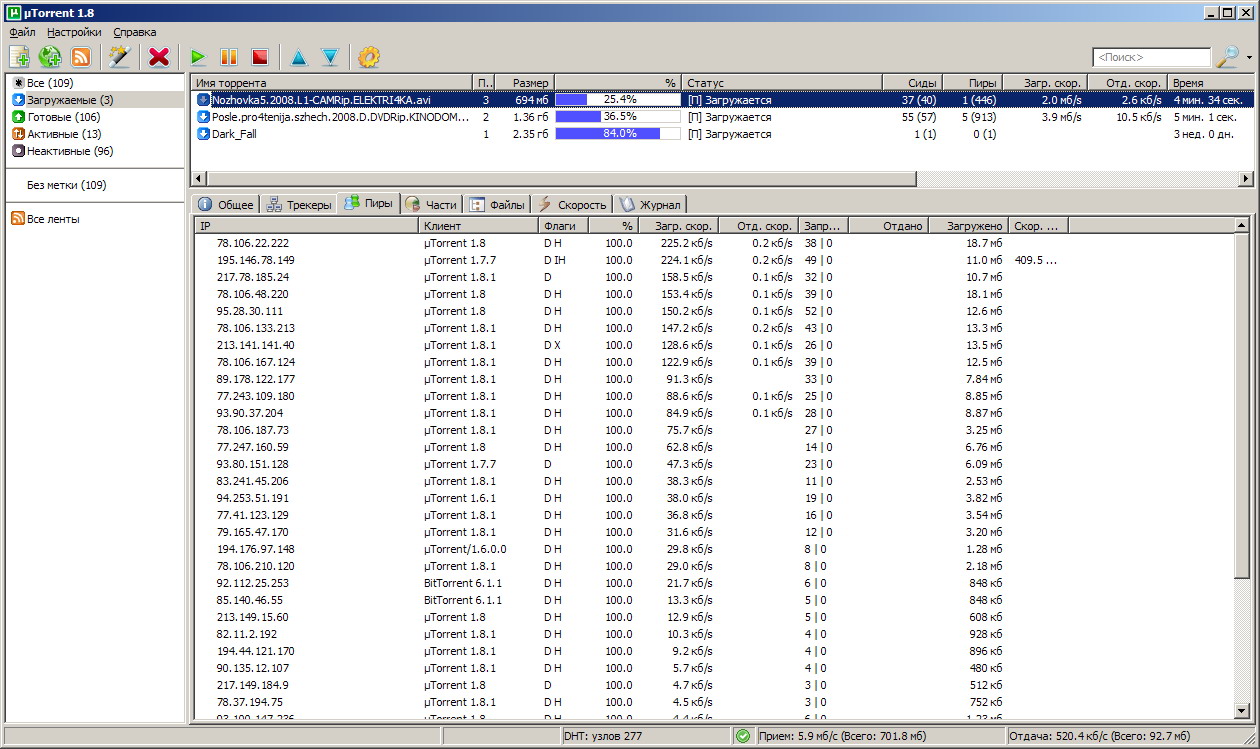Click the download icon of Dark_Fall
Screen dimensions: 1260x749
pyautogui.click(x=203, y=134)
